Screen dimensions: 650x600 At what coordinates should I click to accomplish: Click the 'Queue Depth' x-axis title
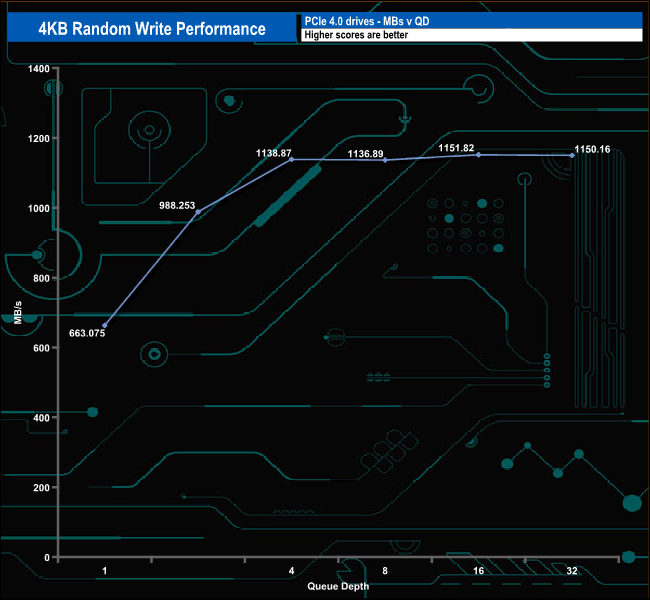[x=338, y=586]
